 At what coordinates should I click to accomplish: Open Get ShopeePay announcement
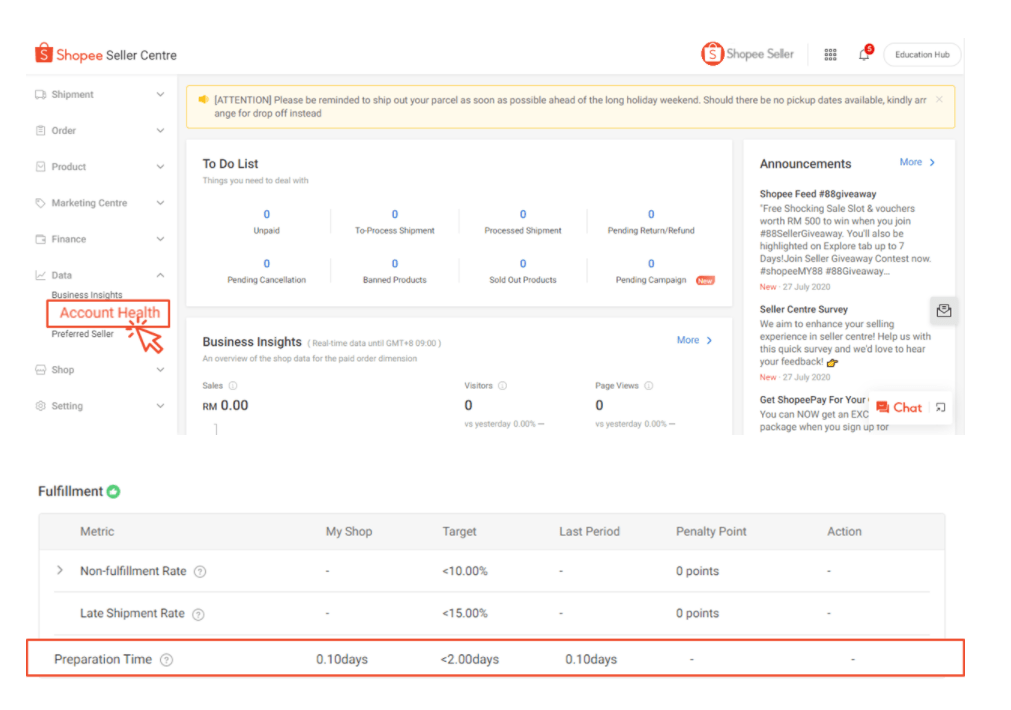point(812,400)
